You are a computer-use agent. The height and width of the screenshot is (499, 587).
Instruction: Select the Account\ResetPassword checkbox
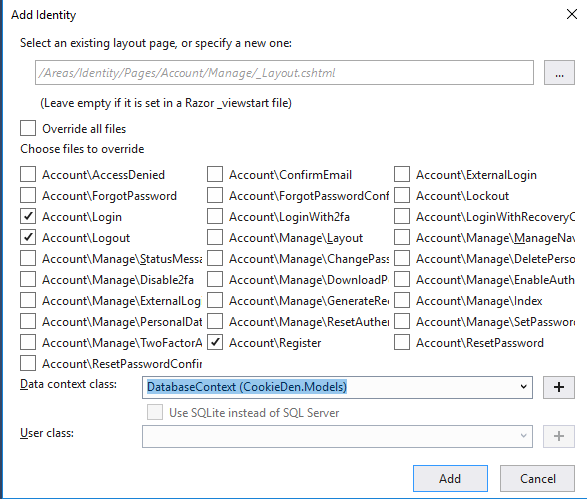pyautogui.click(x=402, y=342)
